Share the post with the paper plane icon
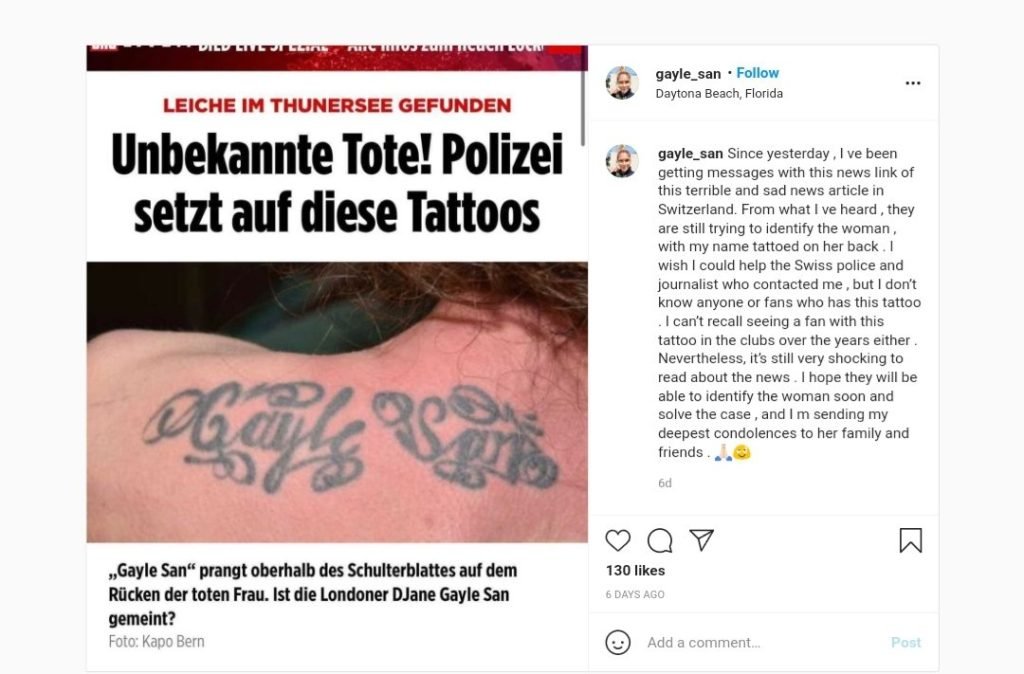The width and height of the screenshot is (1024, 674). [x=701, y=539]
